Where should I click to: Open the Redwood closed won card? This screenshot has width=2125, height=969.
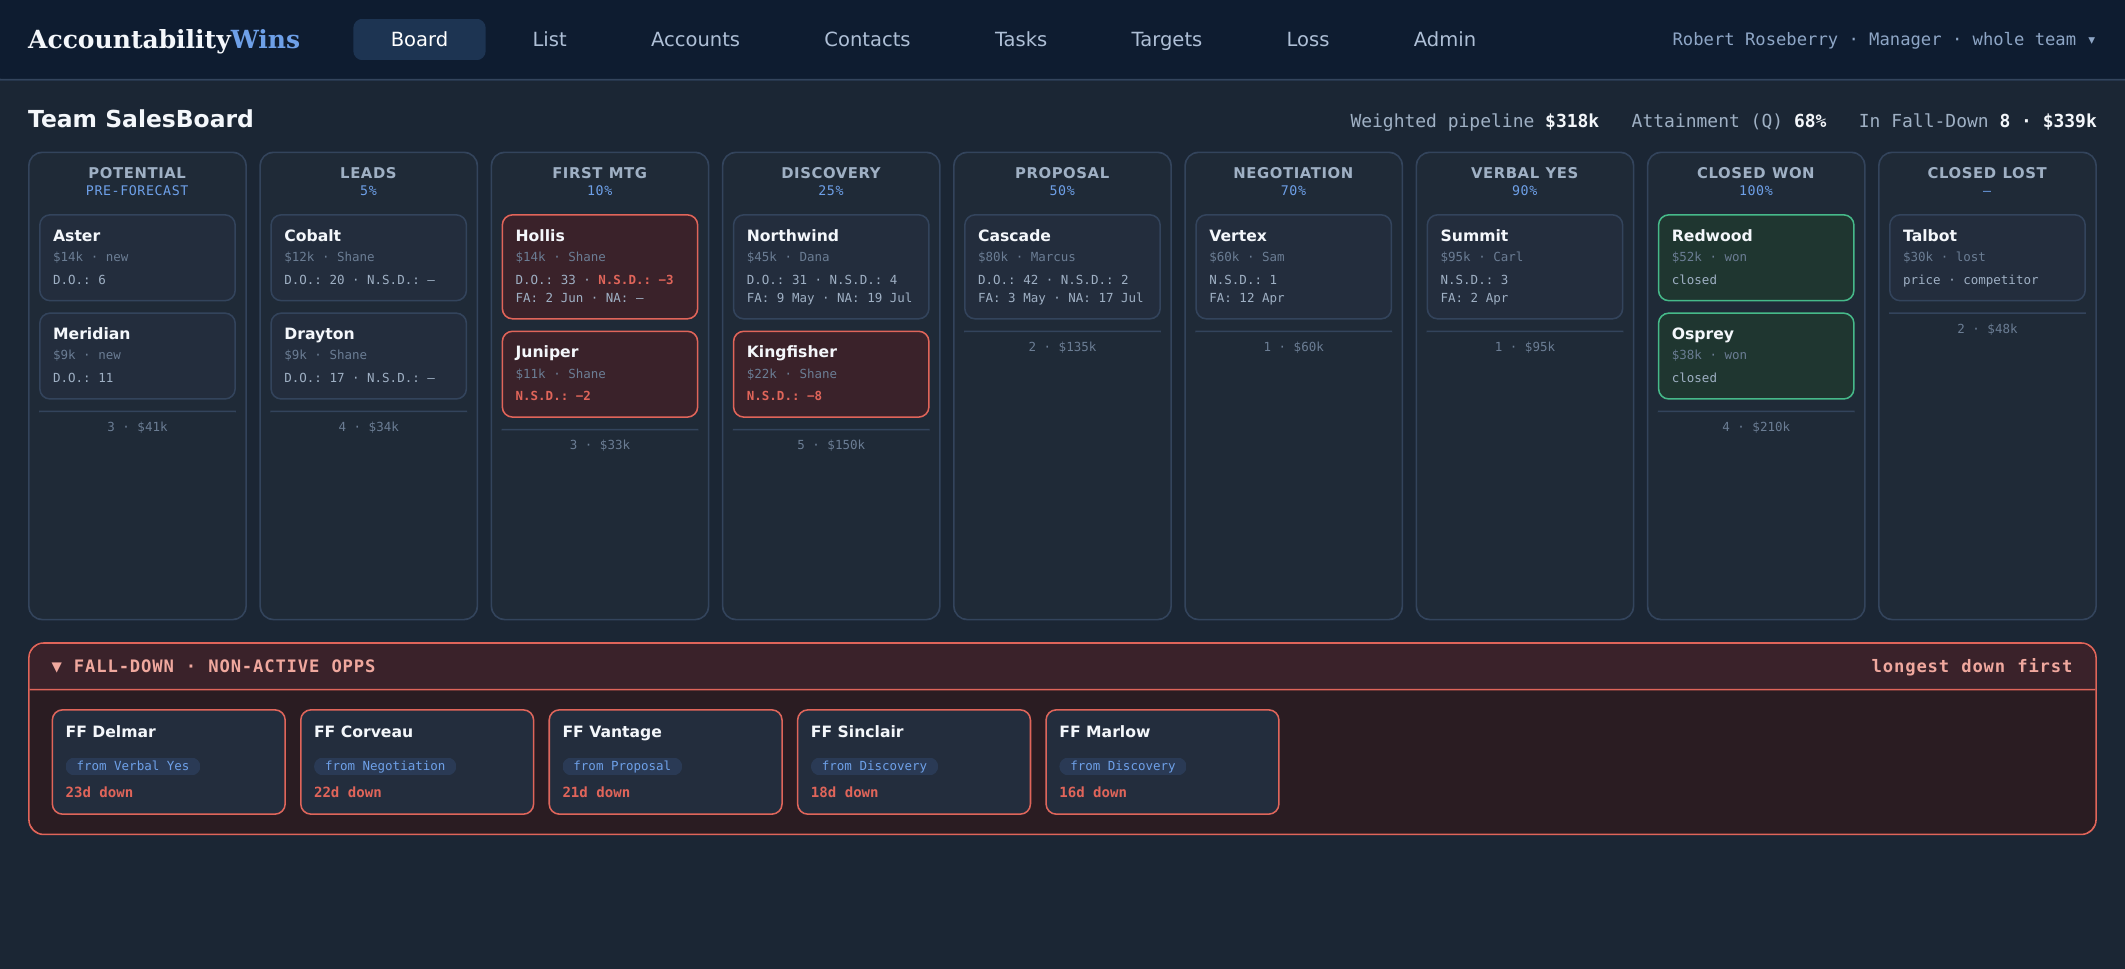tap(1755, 257)
